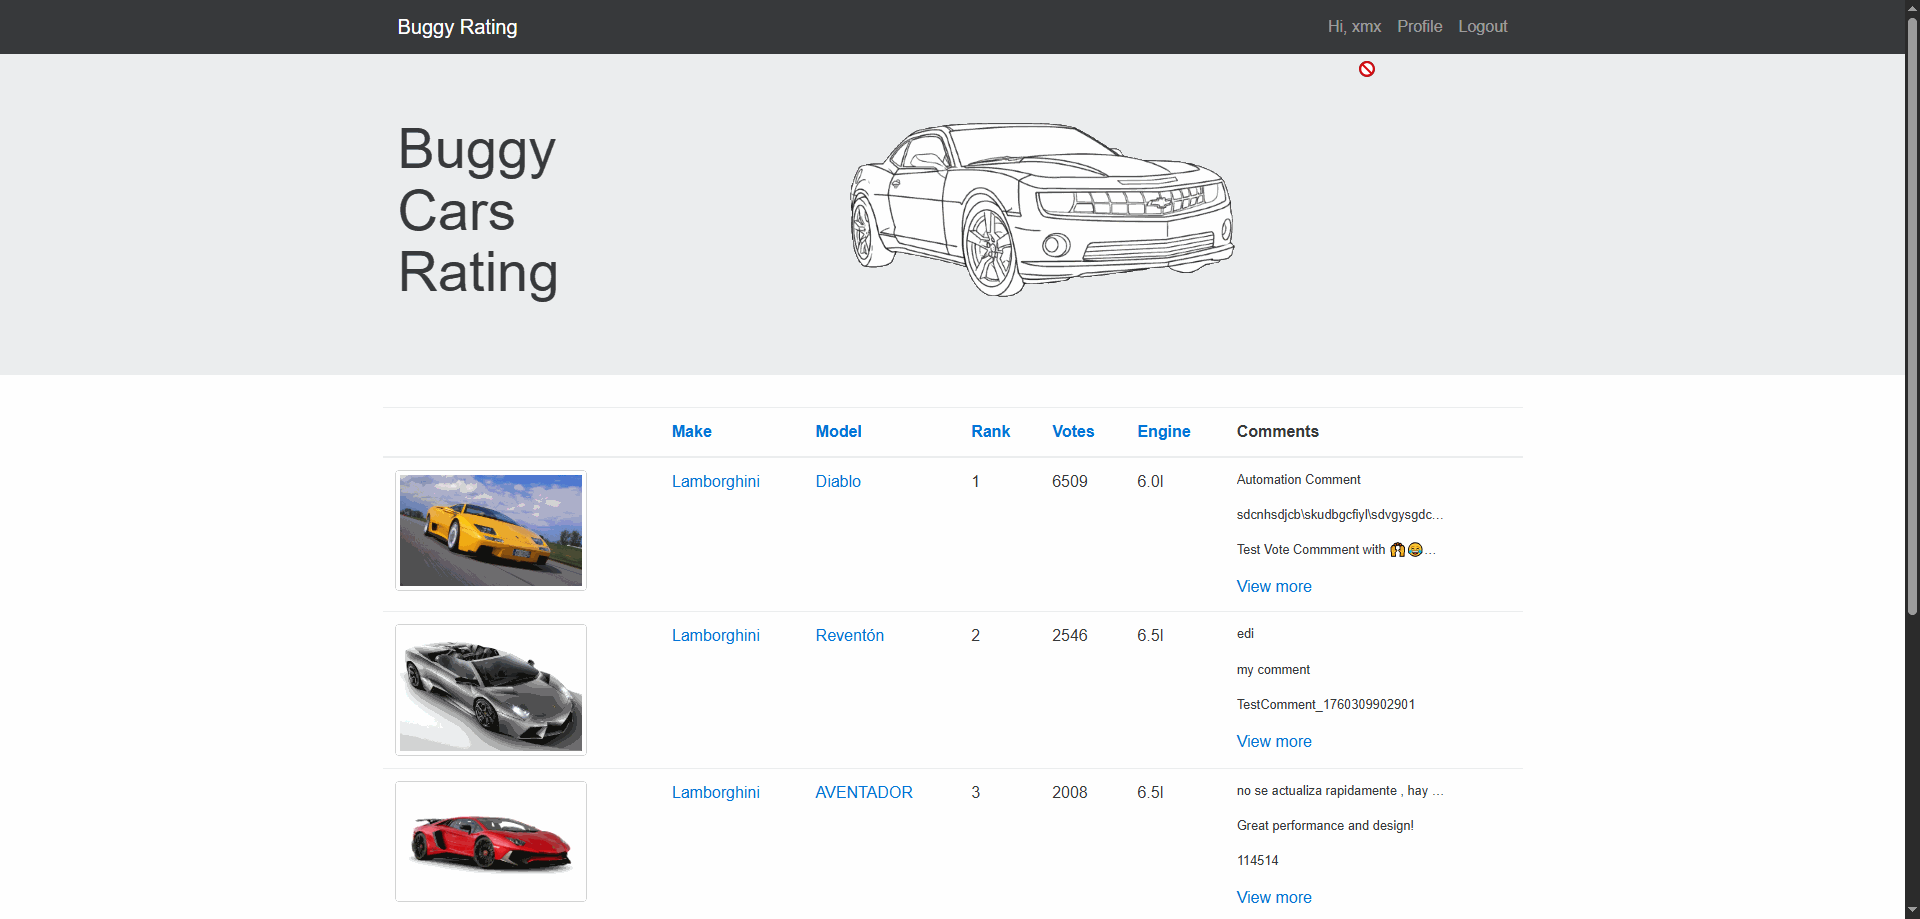This screenshot has height=919, width=1920.
Task: Click the sketched Camaro car banner image
Action: tap(1041, 210)
